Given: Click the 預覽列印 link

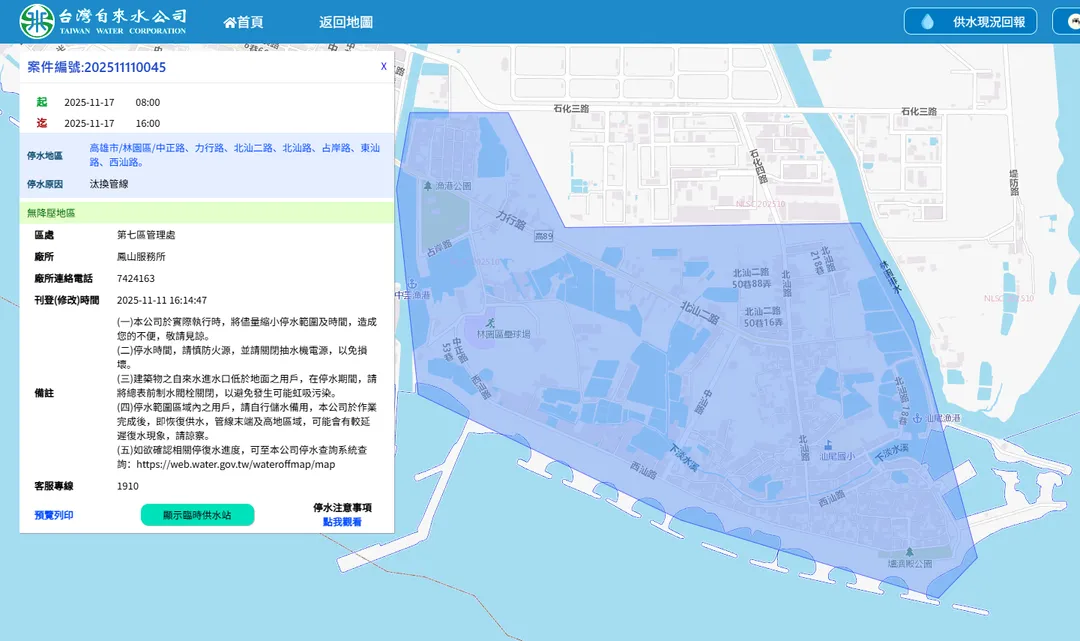Looking at the screenshot, I should tap(54, 515).
